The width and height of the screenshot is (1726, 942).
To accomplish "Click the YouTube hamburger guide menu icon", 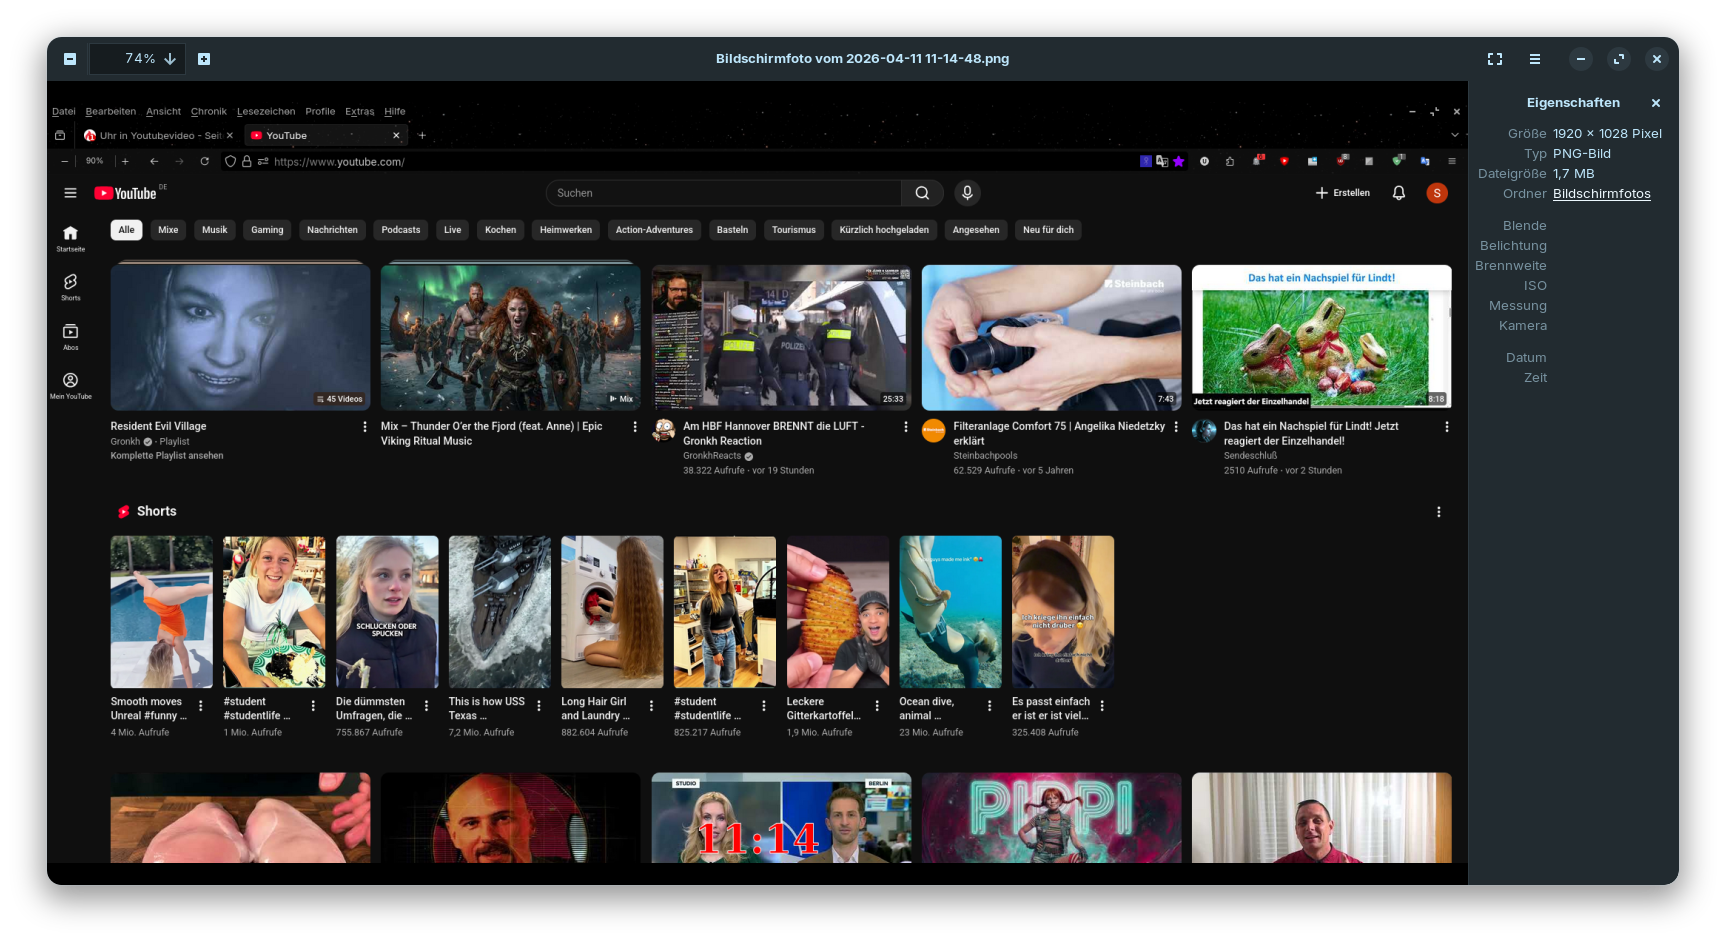I will pos(70,193).
